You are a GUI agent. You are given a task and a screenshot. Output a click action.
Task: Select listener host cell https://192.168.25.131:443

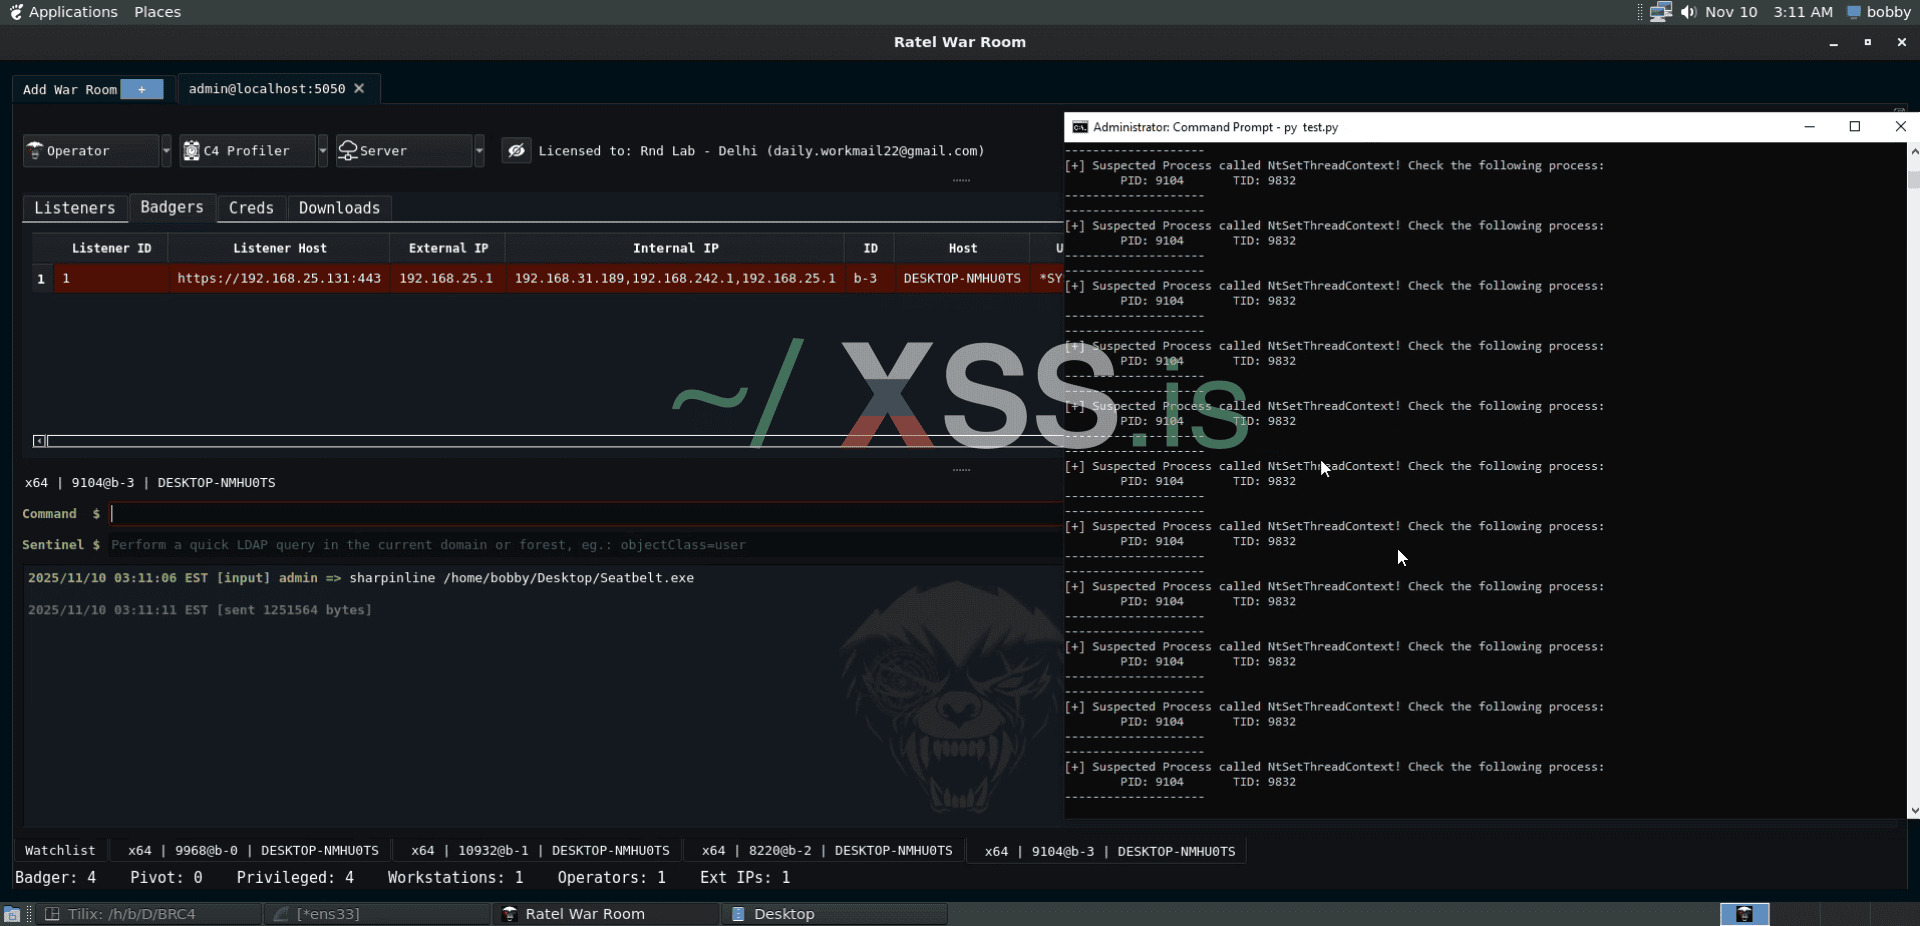coord(279,278)
